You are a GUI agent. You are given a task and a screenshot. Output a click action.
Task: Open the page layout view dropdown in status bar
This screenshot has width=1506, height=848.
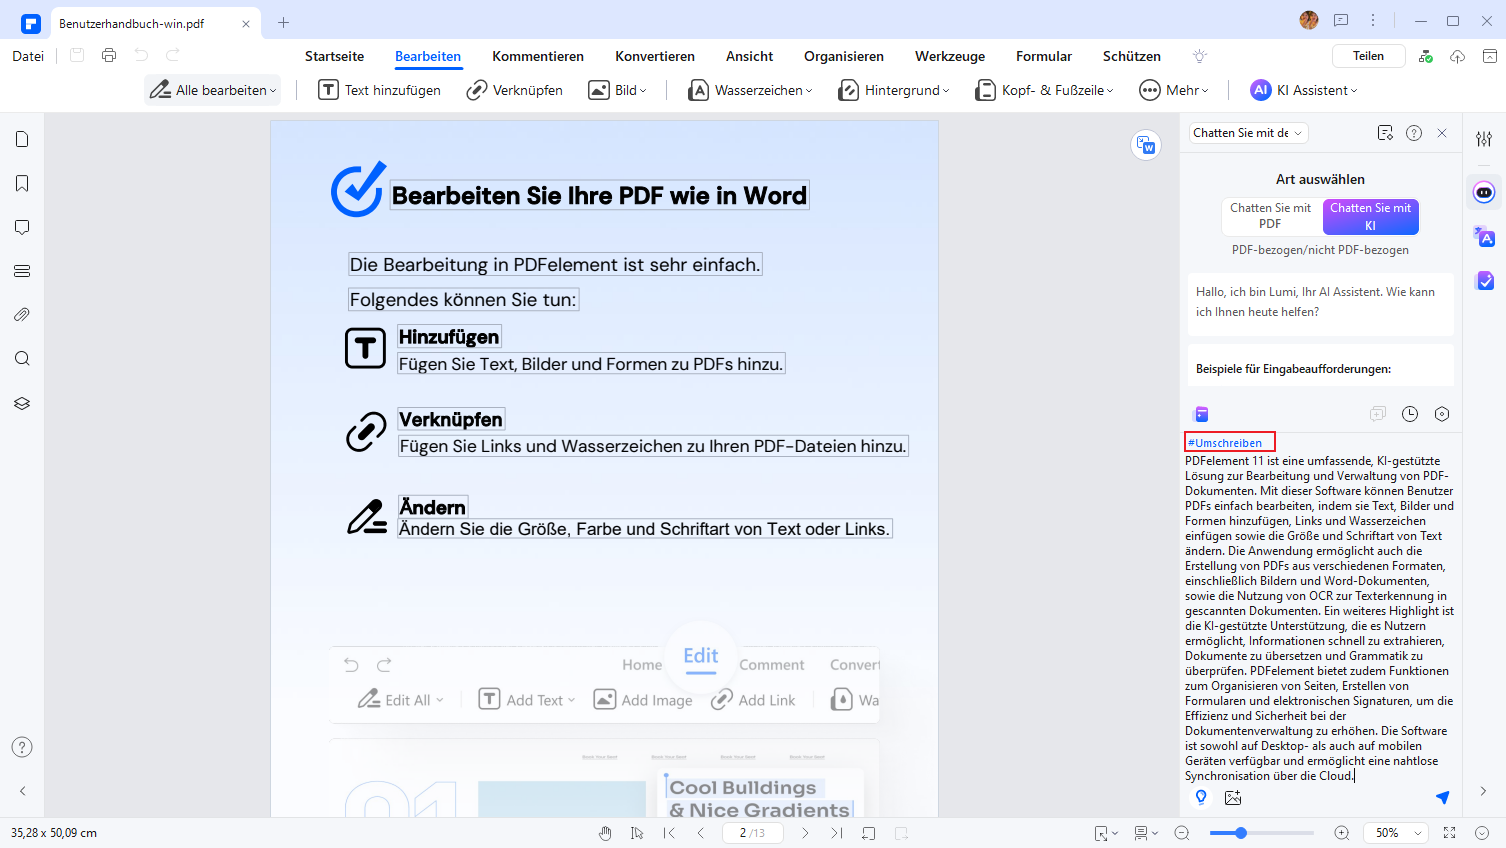pos(1146,833)
